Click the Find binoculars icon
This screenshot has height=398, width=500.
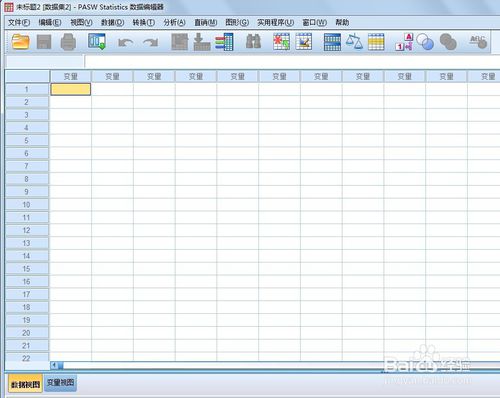[x=253, y=42]
